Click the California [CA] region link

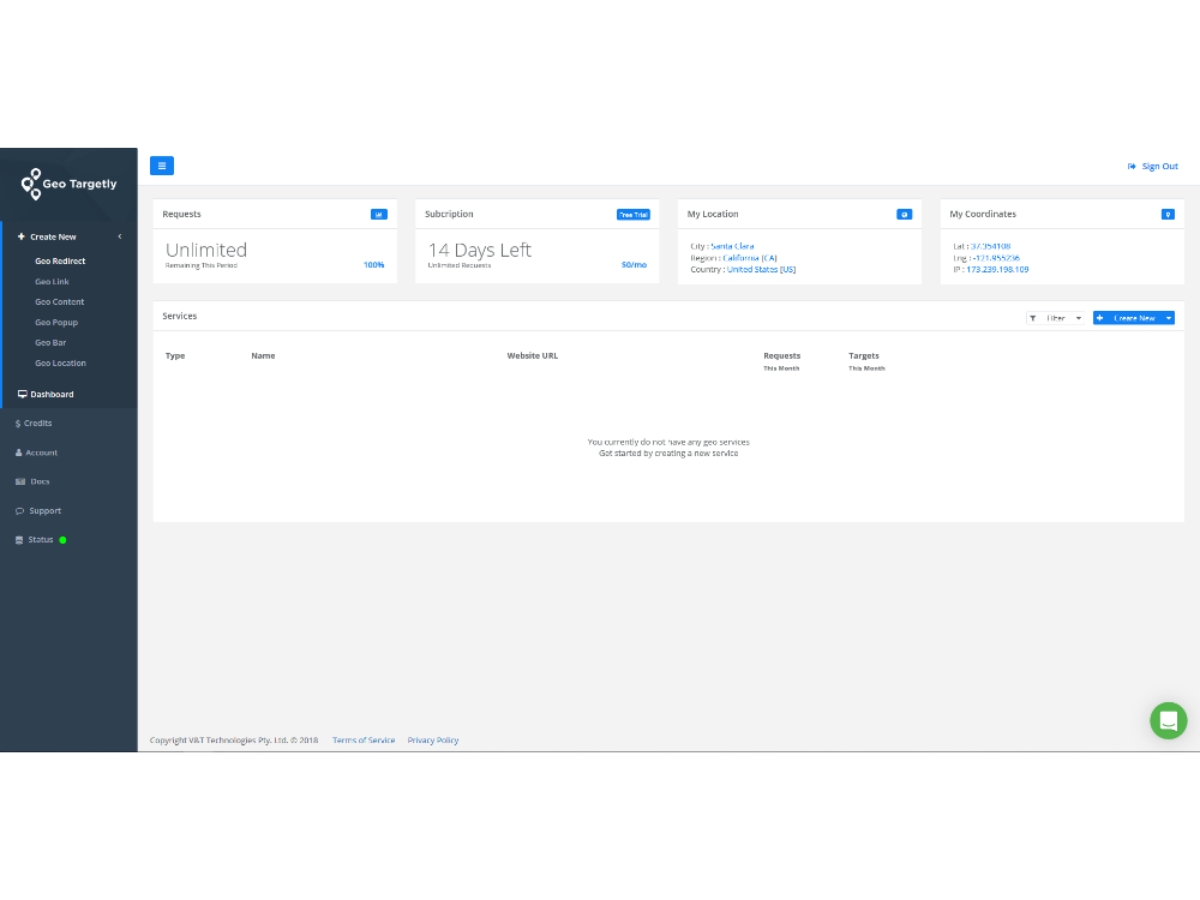[750, 258]
